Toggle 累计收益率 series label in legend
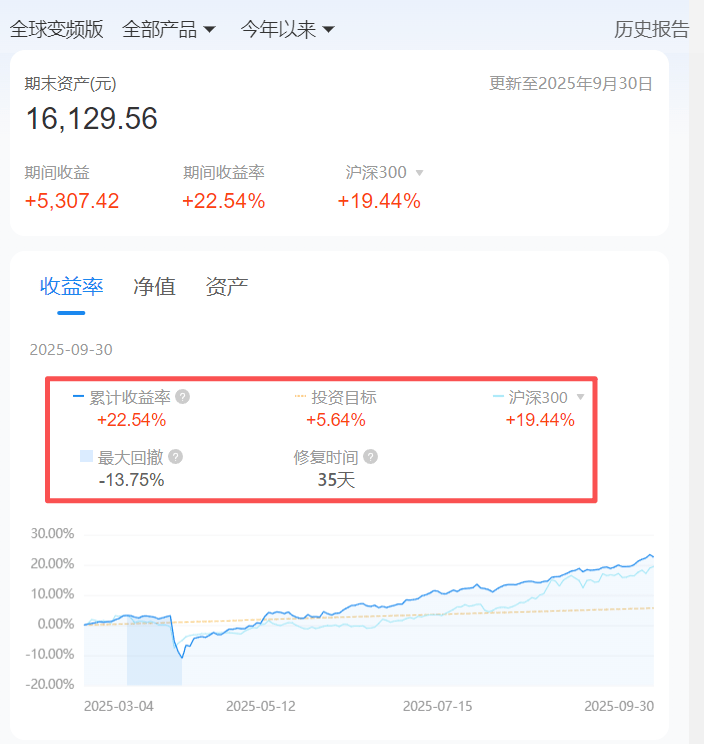Viewport: 704px width, 744px height. pos(130,397)
